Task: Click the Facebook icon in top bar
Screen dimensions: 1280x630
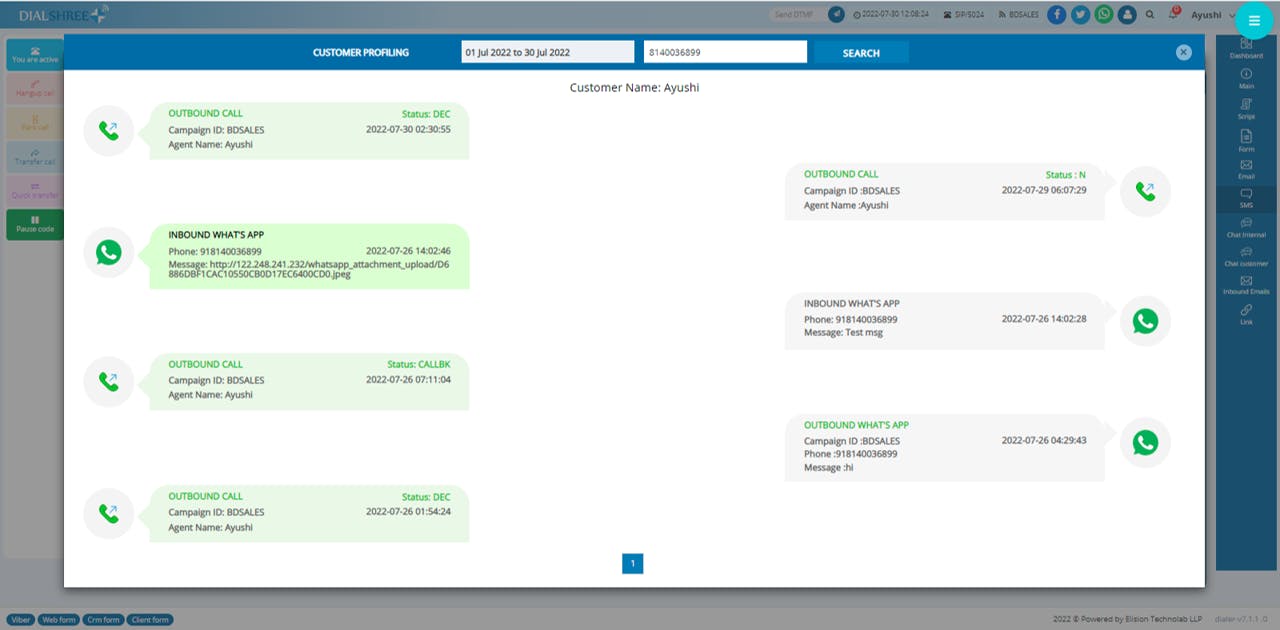Action: (x=1057, y=15)
